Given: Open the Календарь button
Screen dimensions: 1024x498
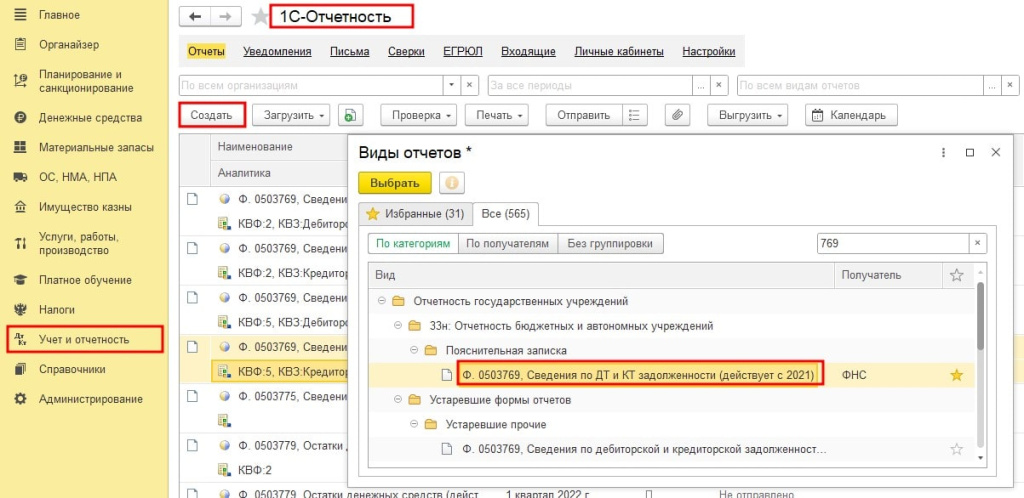Looking at the screenshot, I should pos(852,115).
